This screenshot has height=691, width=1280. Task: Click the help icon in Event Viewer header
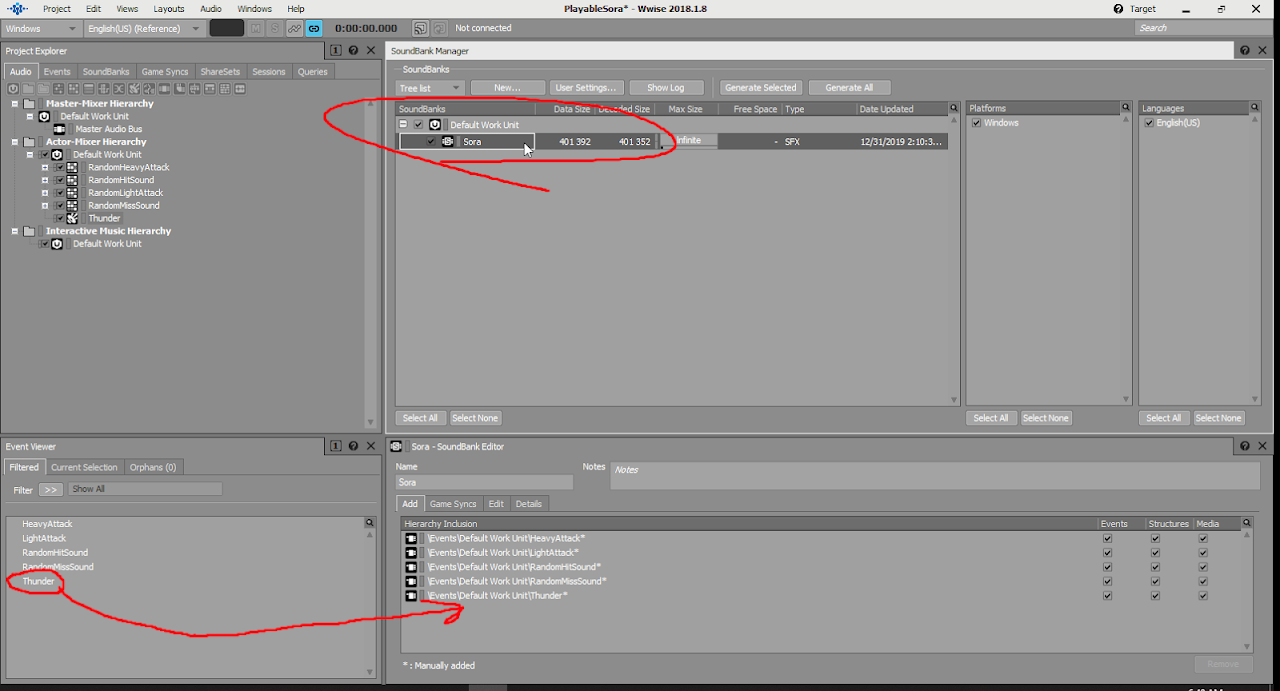tap(353, 446)
